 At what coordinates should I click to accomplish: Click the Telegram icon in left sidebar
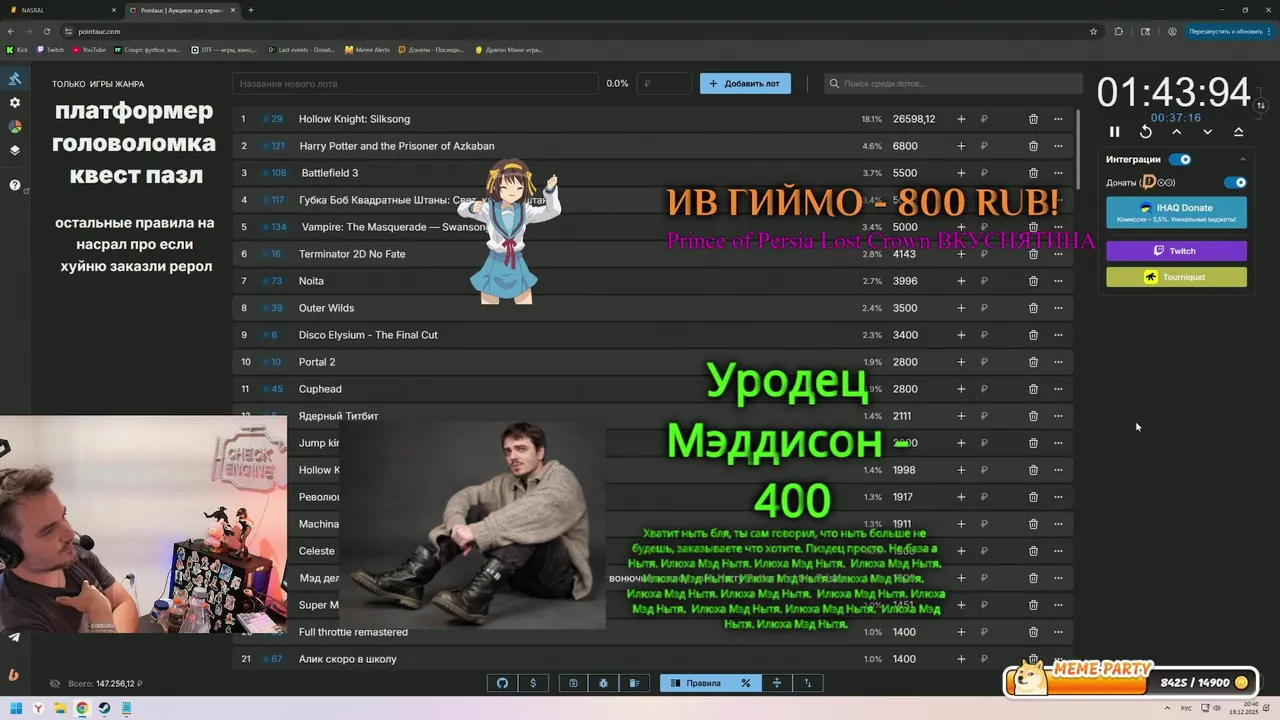coord(14,637)
